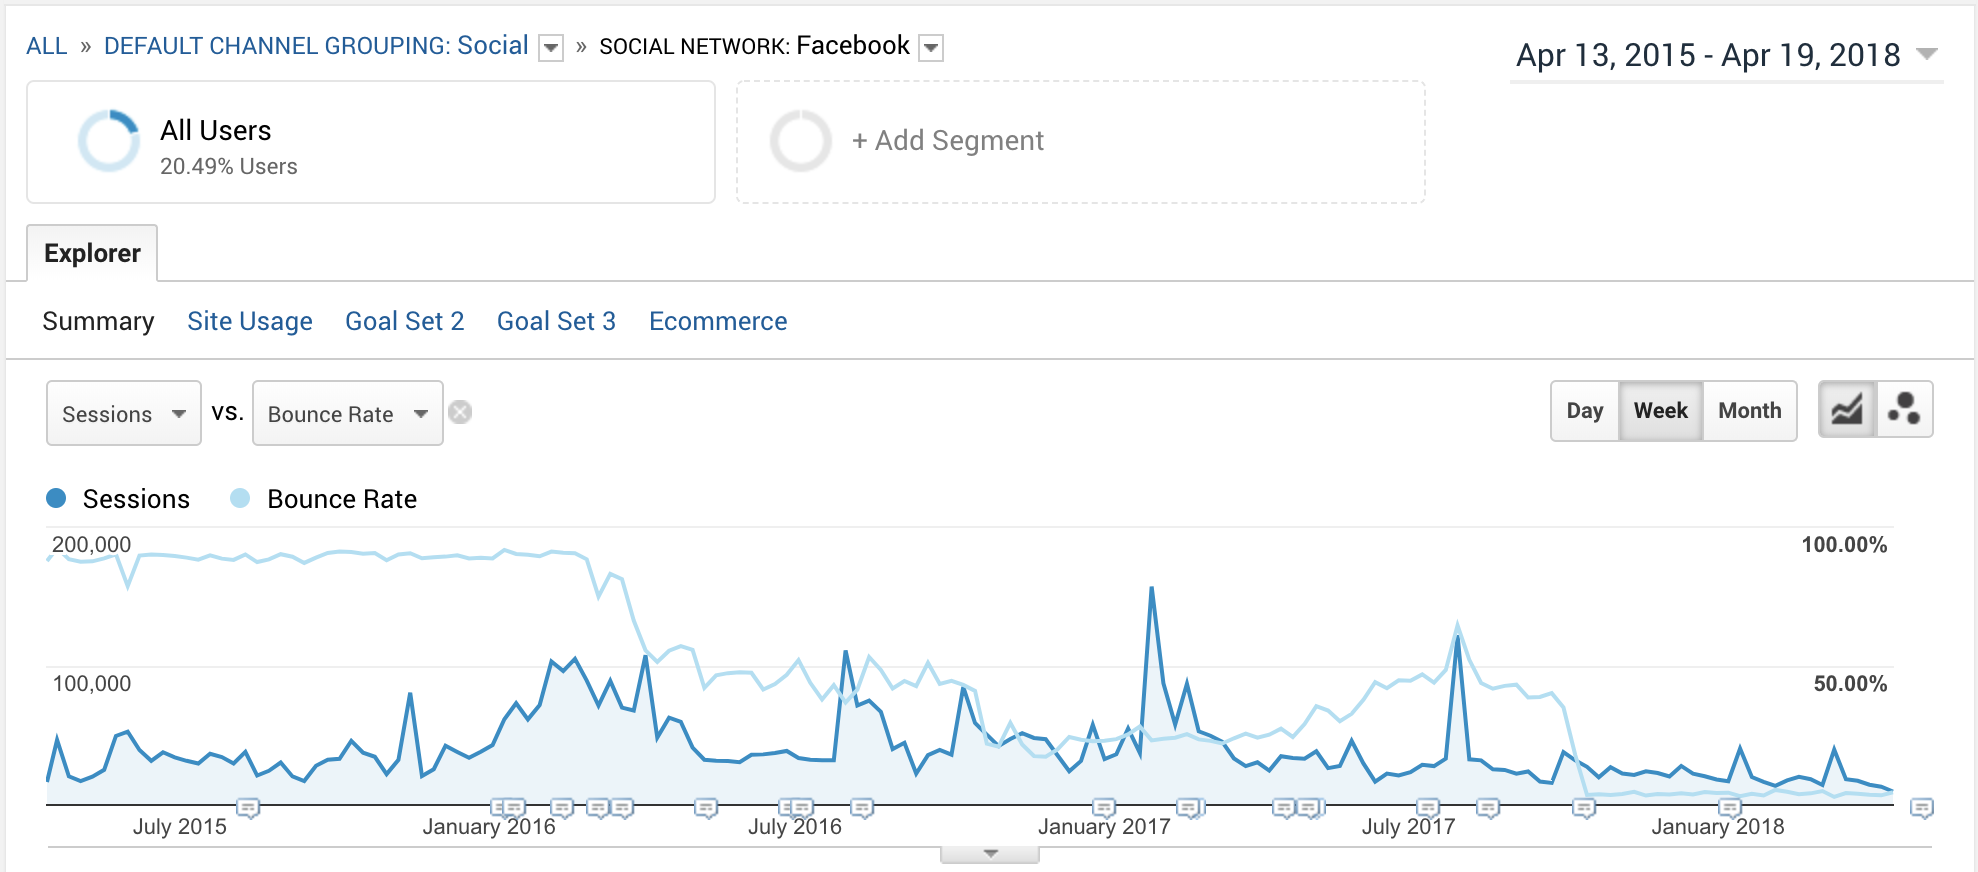The height and width of the screenshot is (872, 1978).
Task: Click the Add Segment button
Action: [x=947, y=141]
